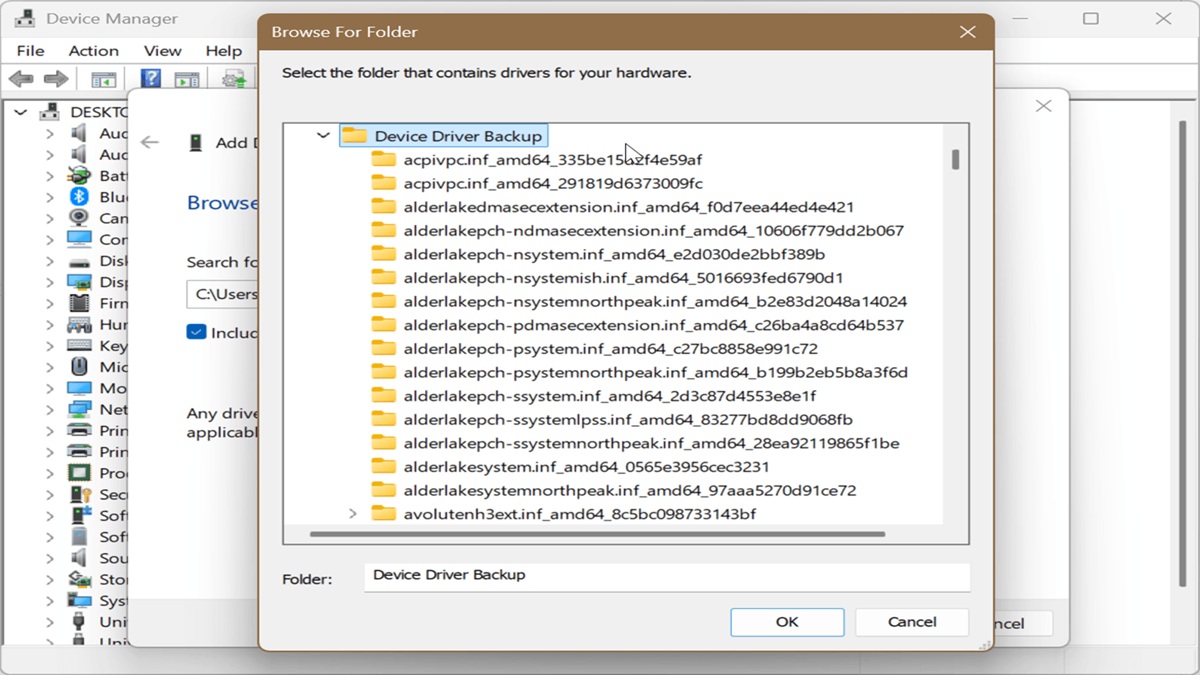Expand the Keyboards node chevron

pos(49,346)
